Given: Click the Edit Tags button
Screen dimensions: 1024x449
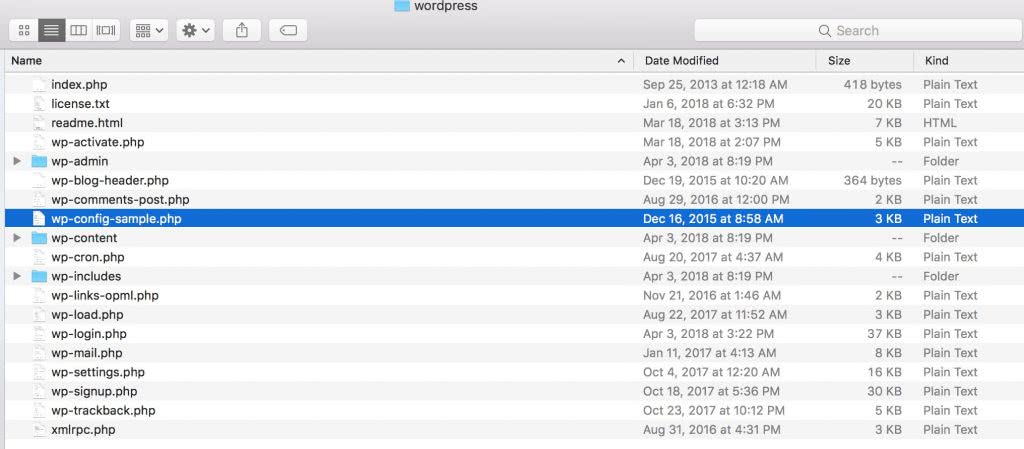Looking at the screenshot, I should (x=288, y=30).
